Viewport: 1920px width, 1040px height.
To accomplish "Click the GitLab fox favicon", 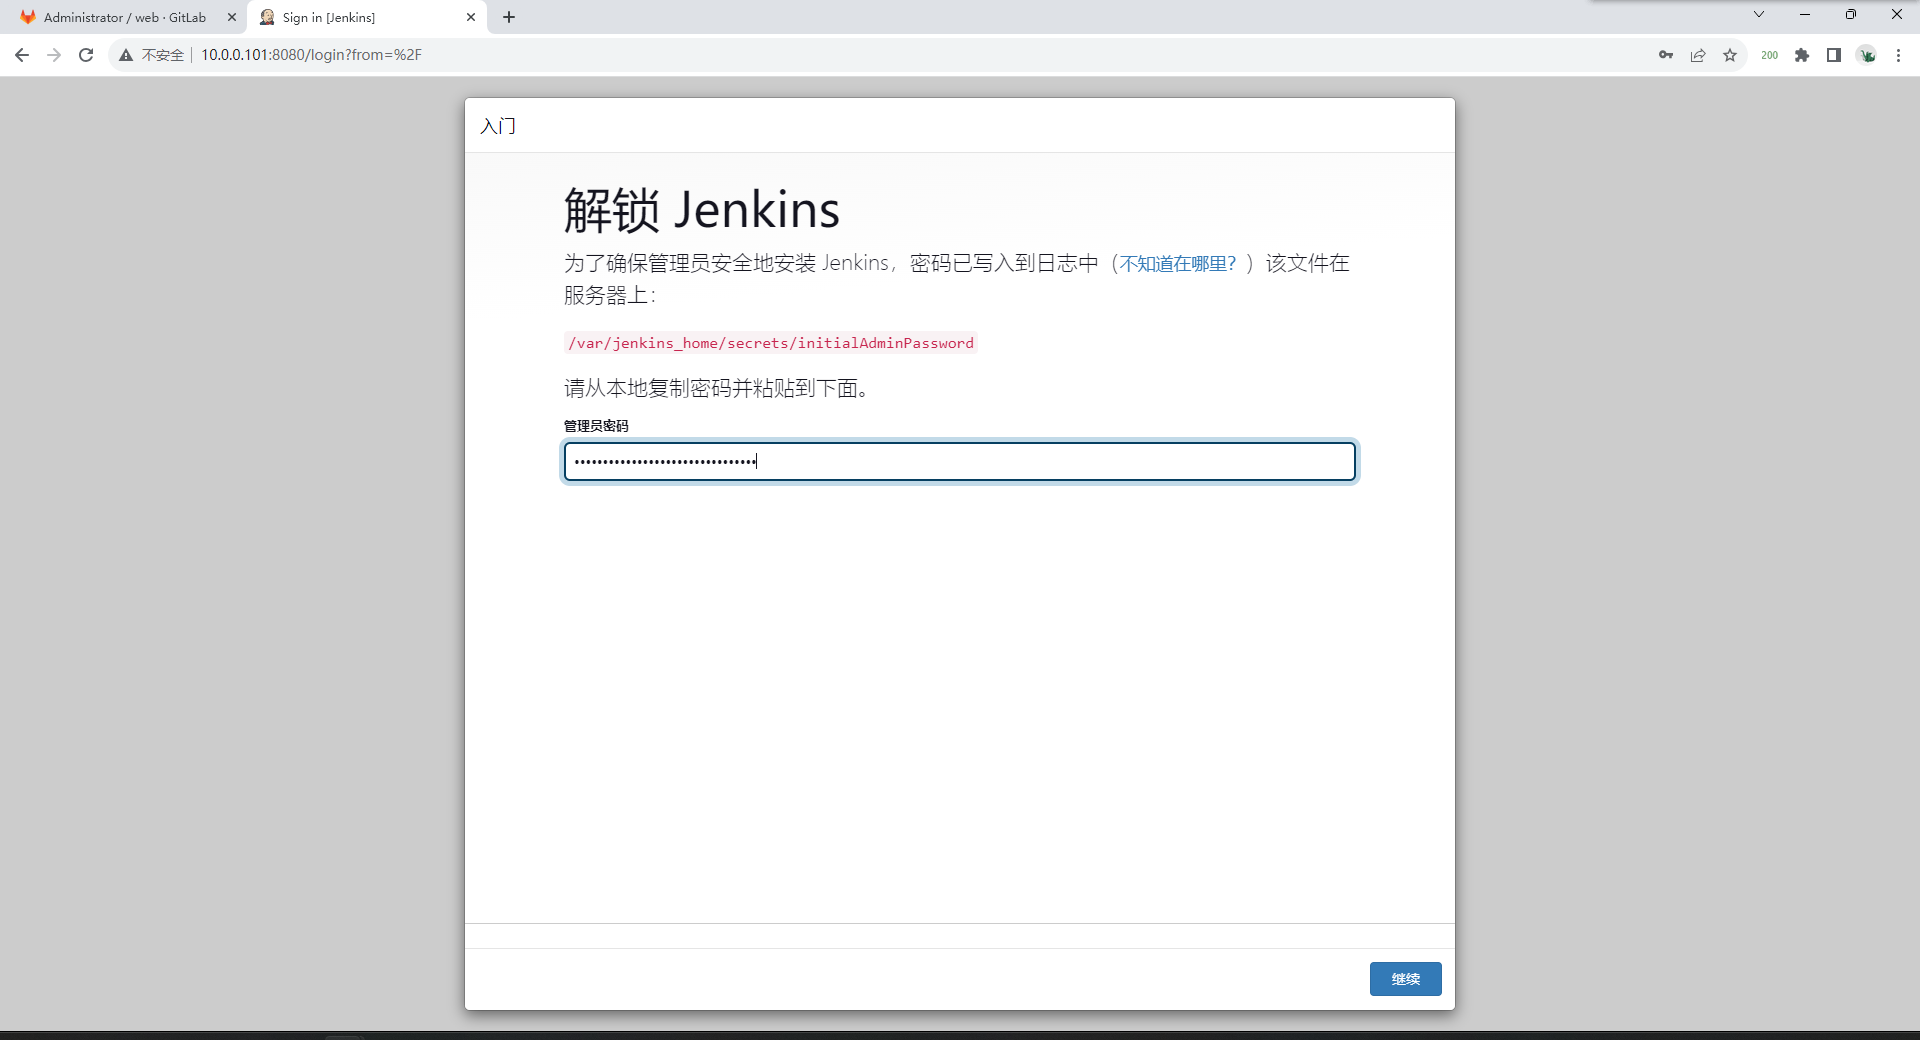I will pyautogui.click(x=28, y=17).
